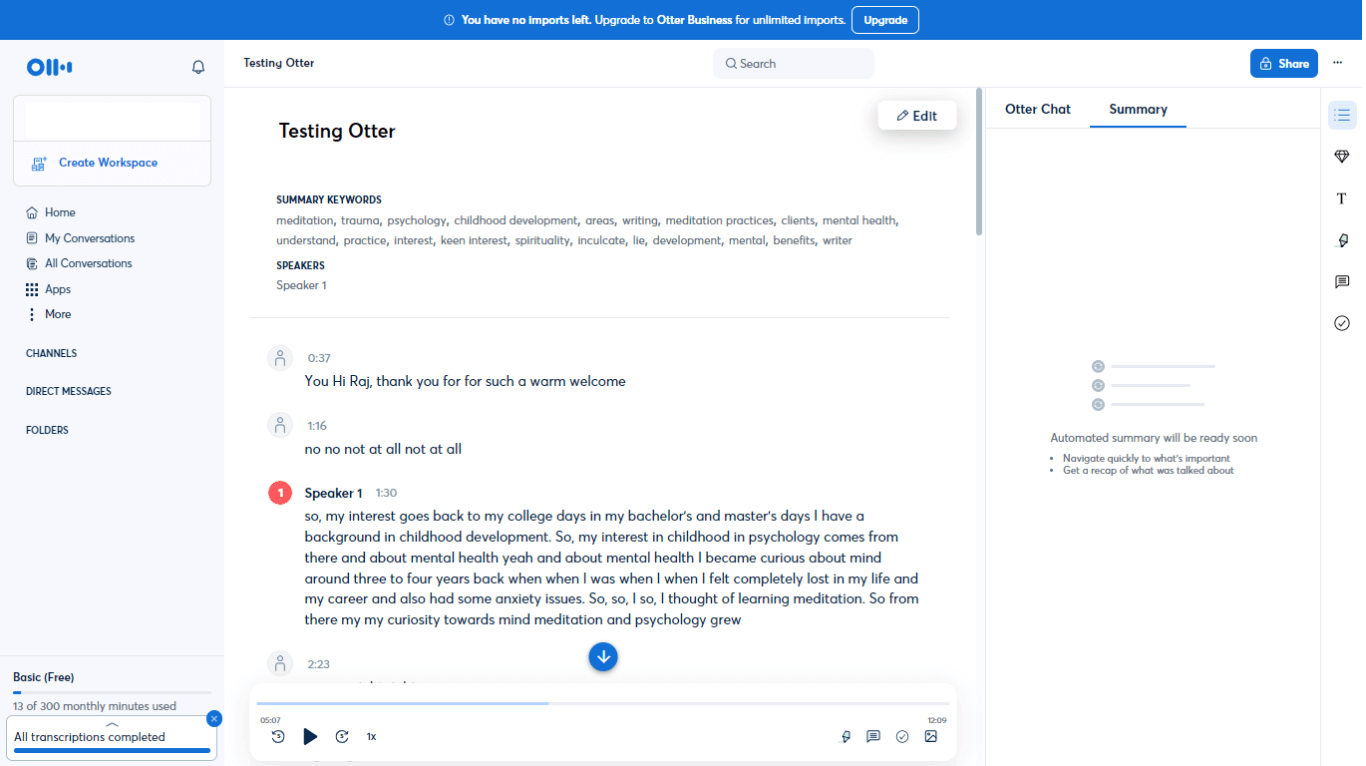
Task: Click the 'Hi Raj, thank you' line
Action: [465, 381]
